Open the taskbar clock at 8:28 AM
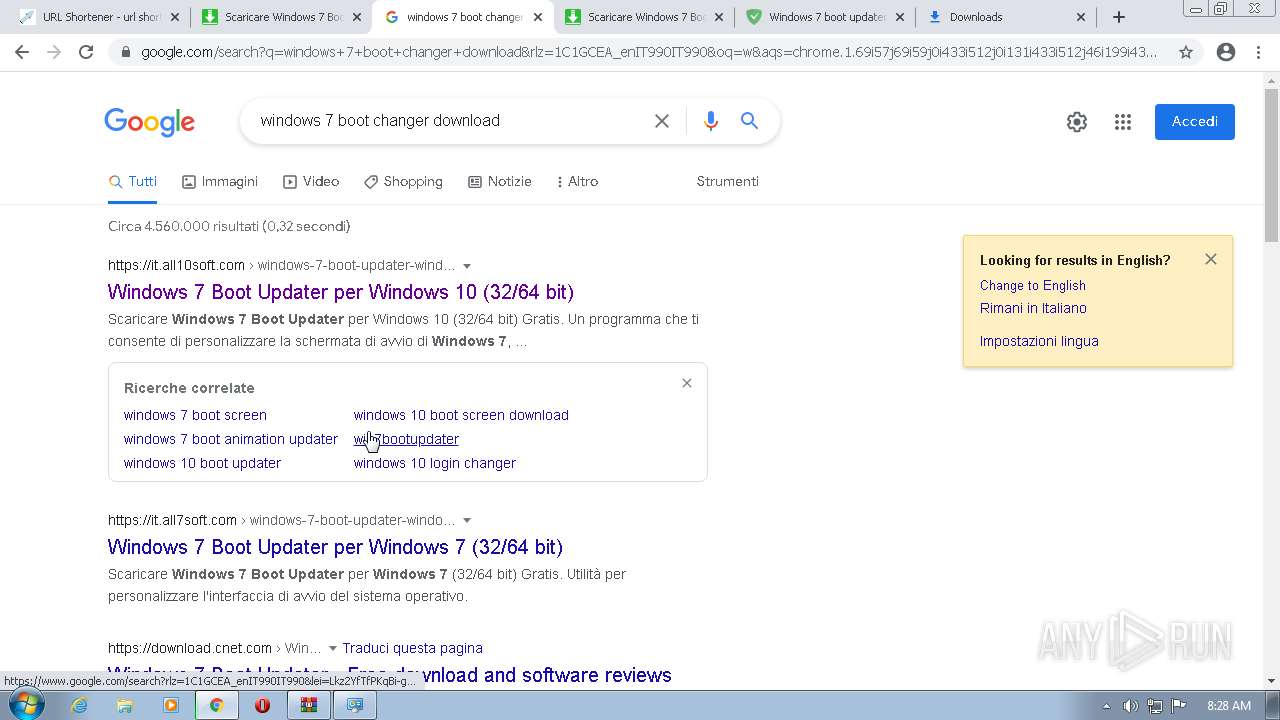1280x720 pixels. point(1229,706)
